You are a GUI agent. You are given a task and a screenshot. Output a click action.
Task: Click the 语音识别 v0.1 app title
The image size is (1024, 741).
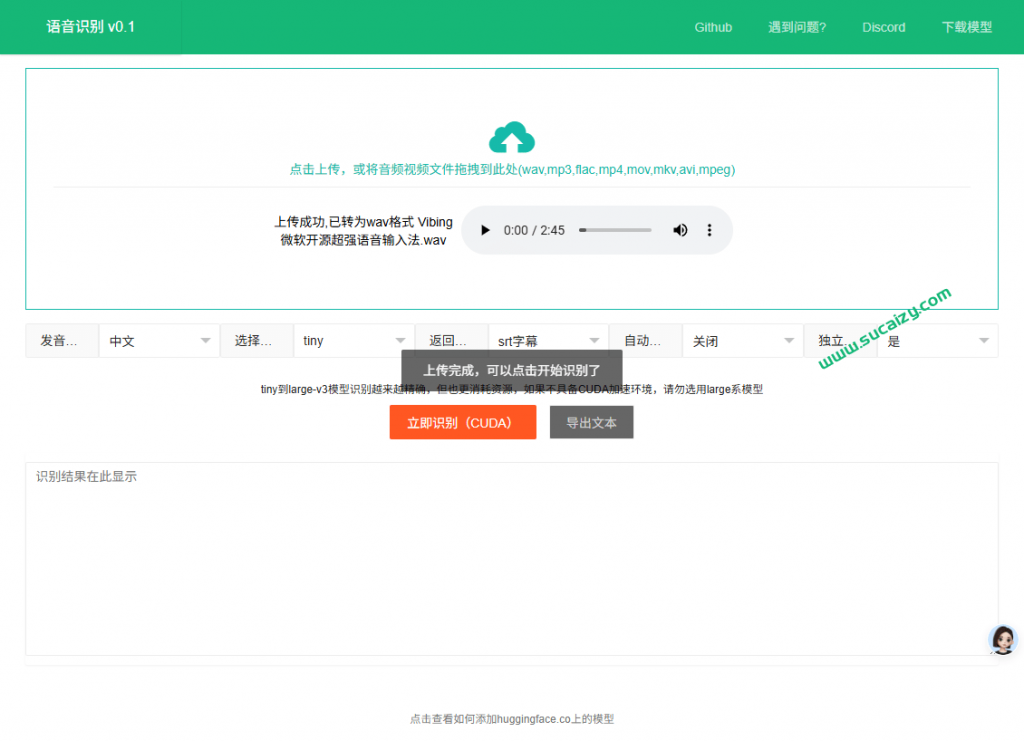pyautogui.click(x=91, y=27)
